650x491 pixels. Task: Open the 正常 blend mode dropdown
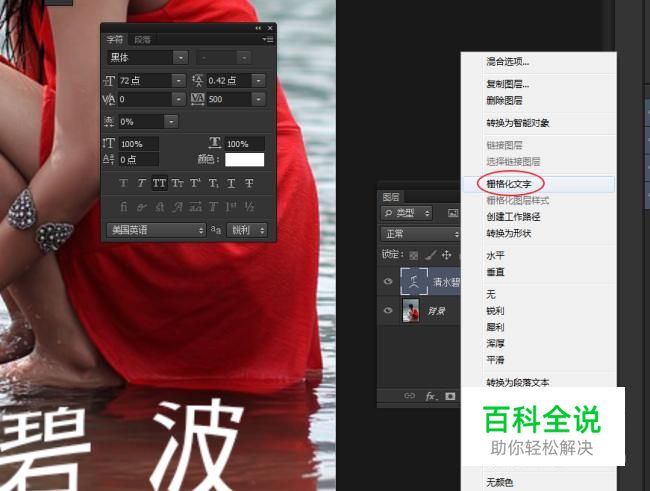(x=420, y=234)
